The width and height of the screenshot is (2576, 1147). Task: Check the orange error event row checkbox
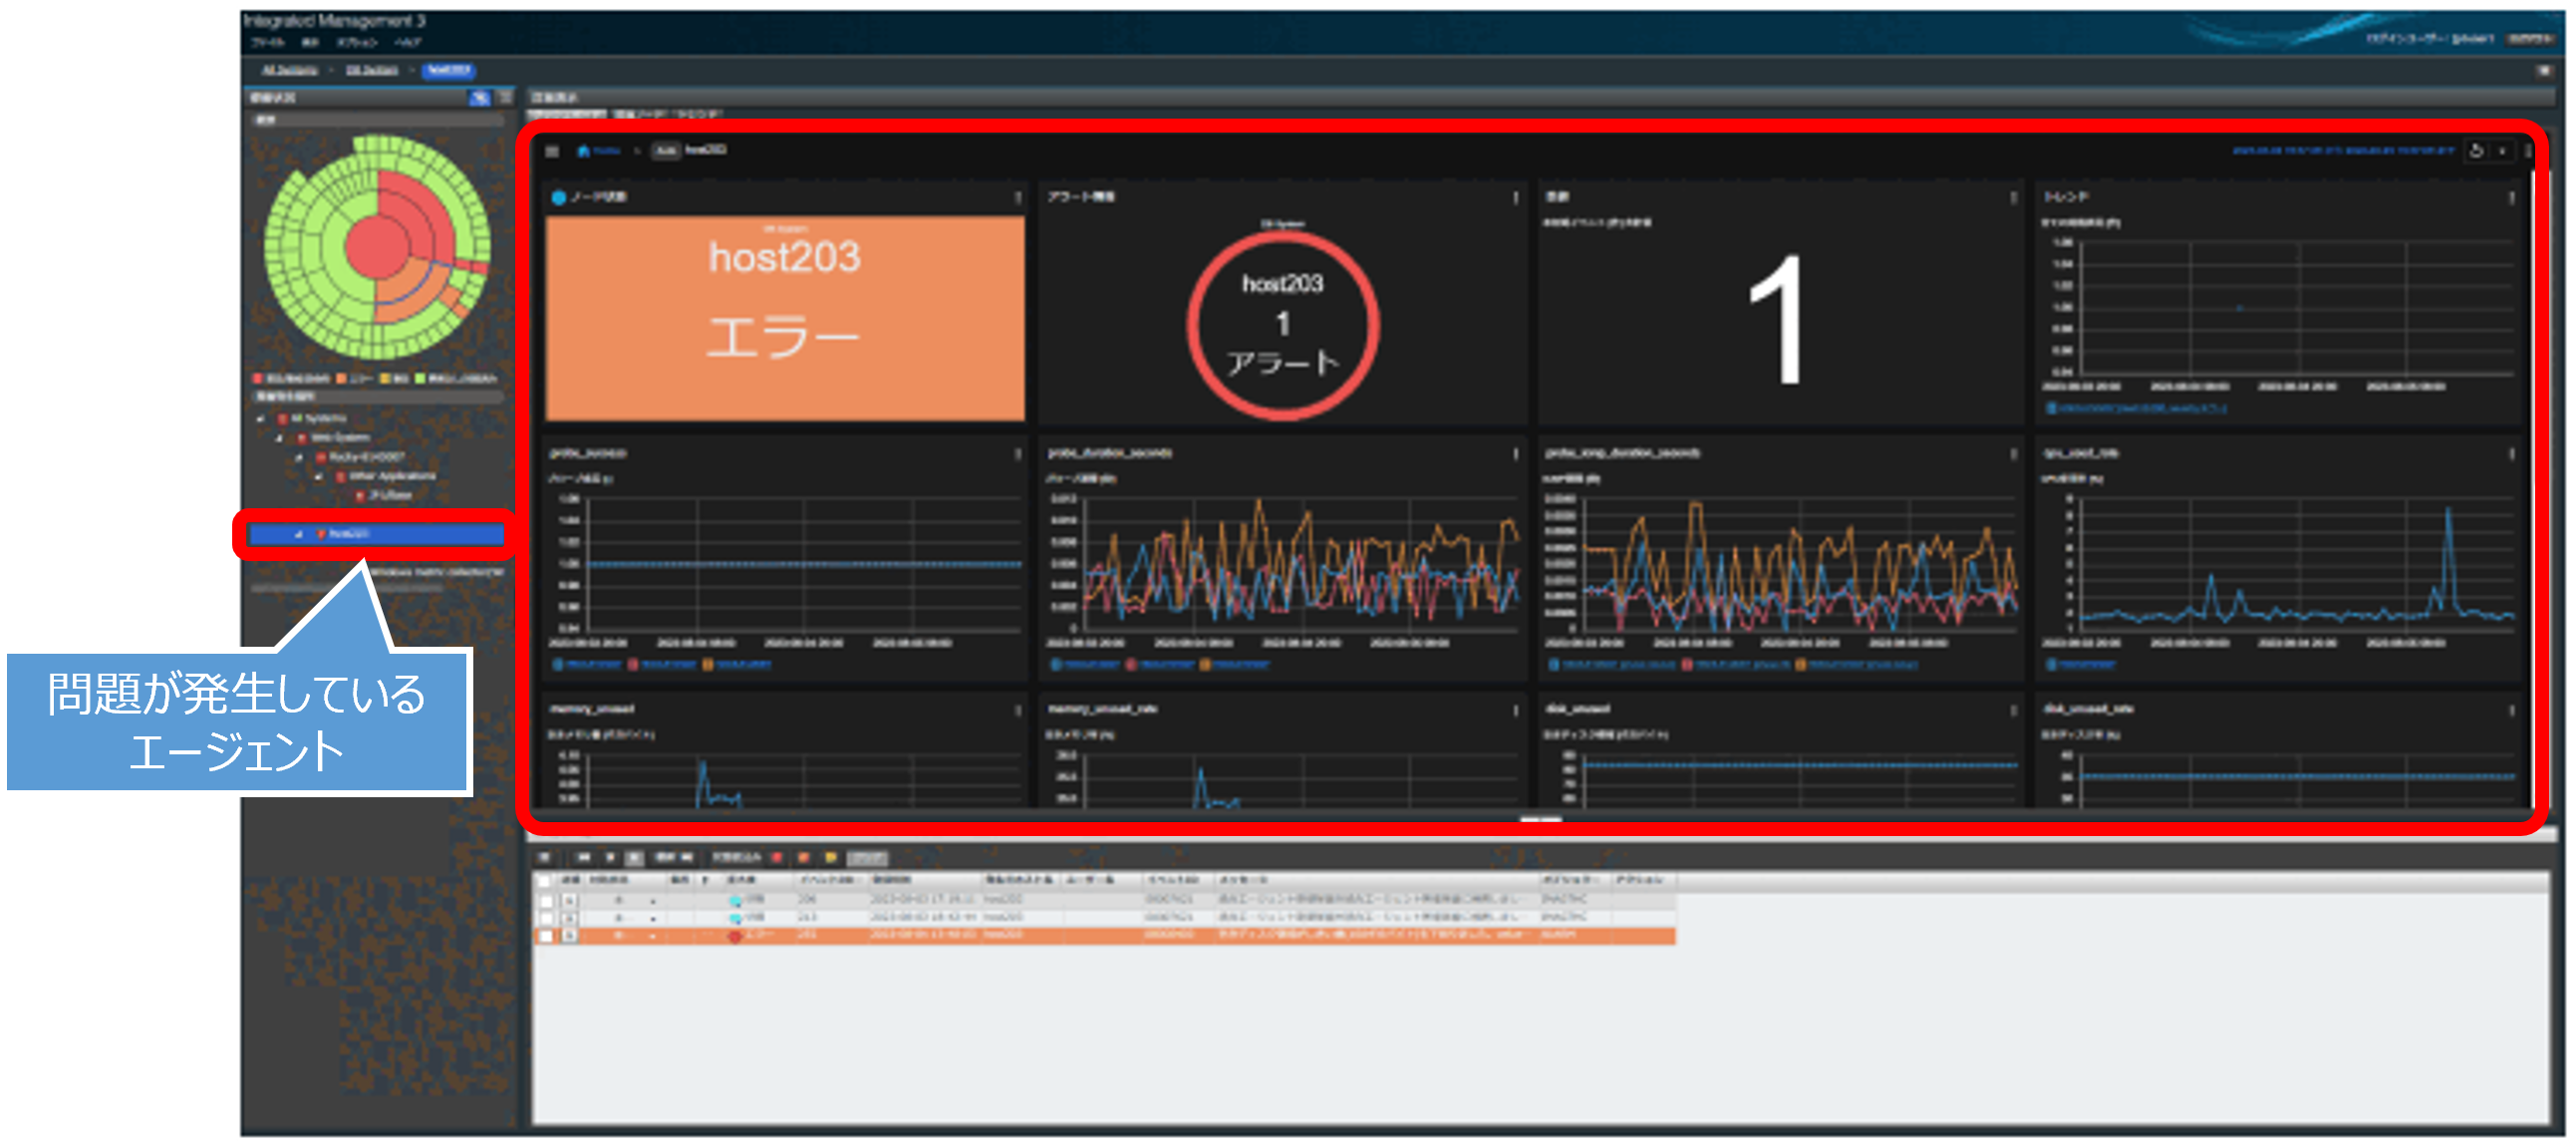545,936
